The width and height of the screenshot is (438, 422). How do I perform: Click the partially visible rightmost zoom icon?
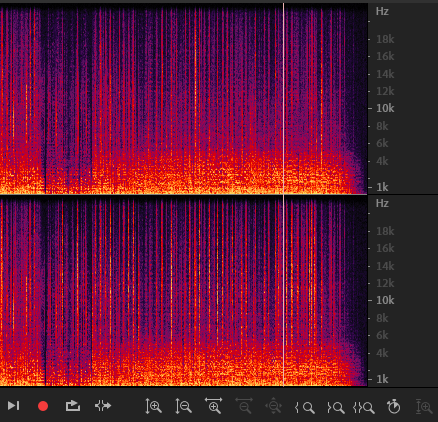[x=424, y=406]
